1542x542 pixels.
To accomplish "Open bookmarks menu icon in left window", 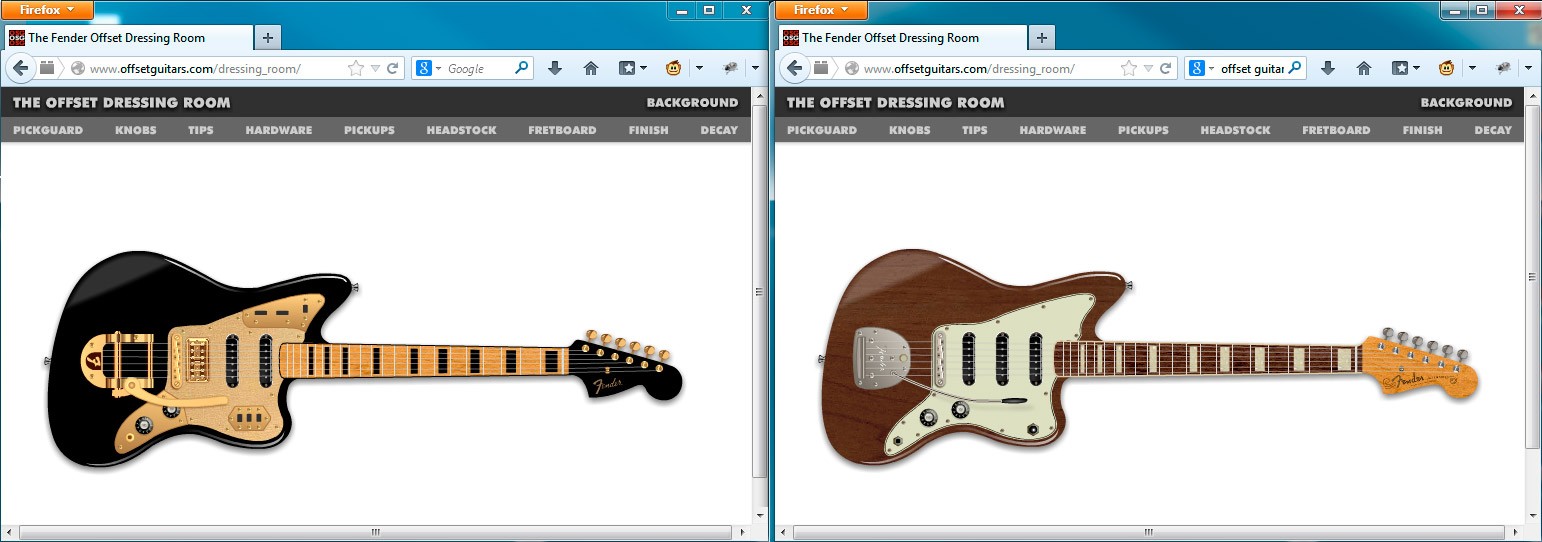I will (x=632, y=68).
